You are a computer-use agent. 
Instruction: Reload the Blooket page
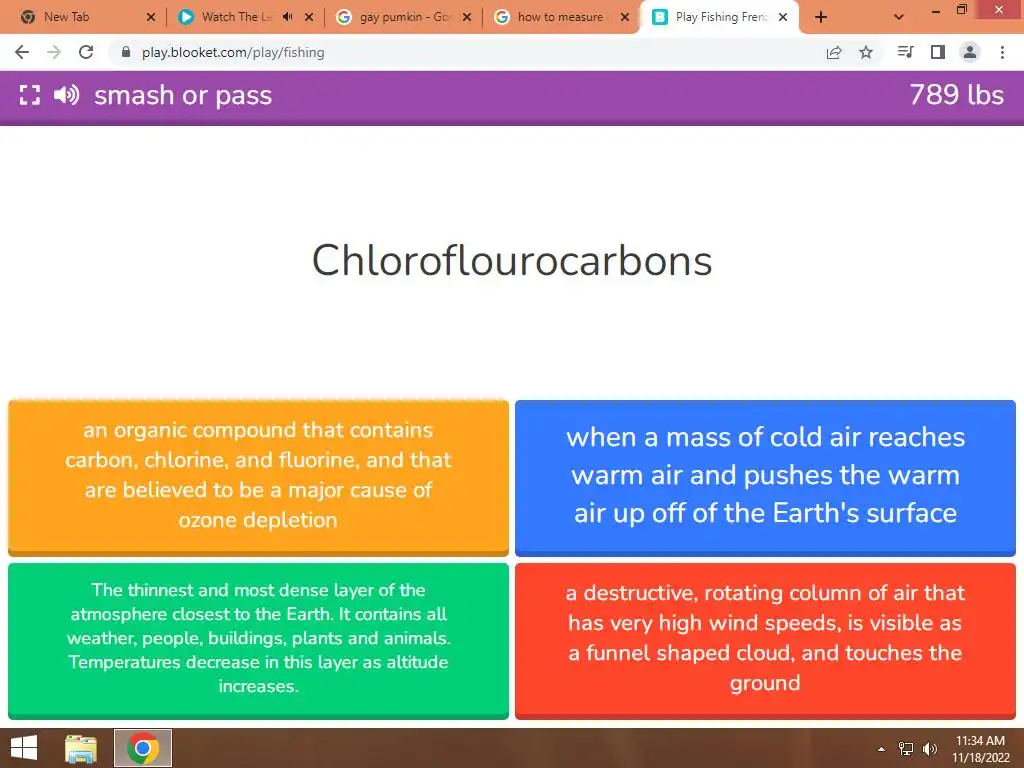click(86, 52)
